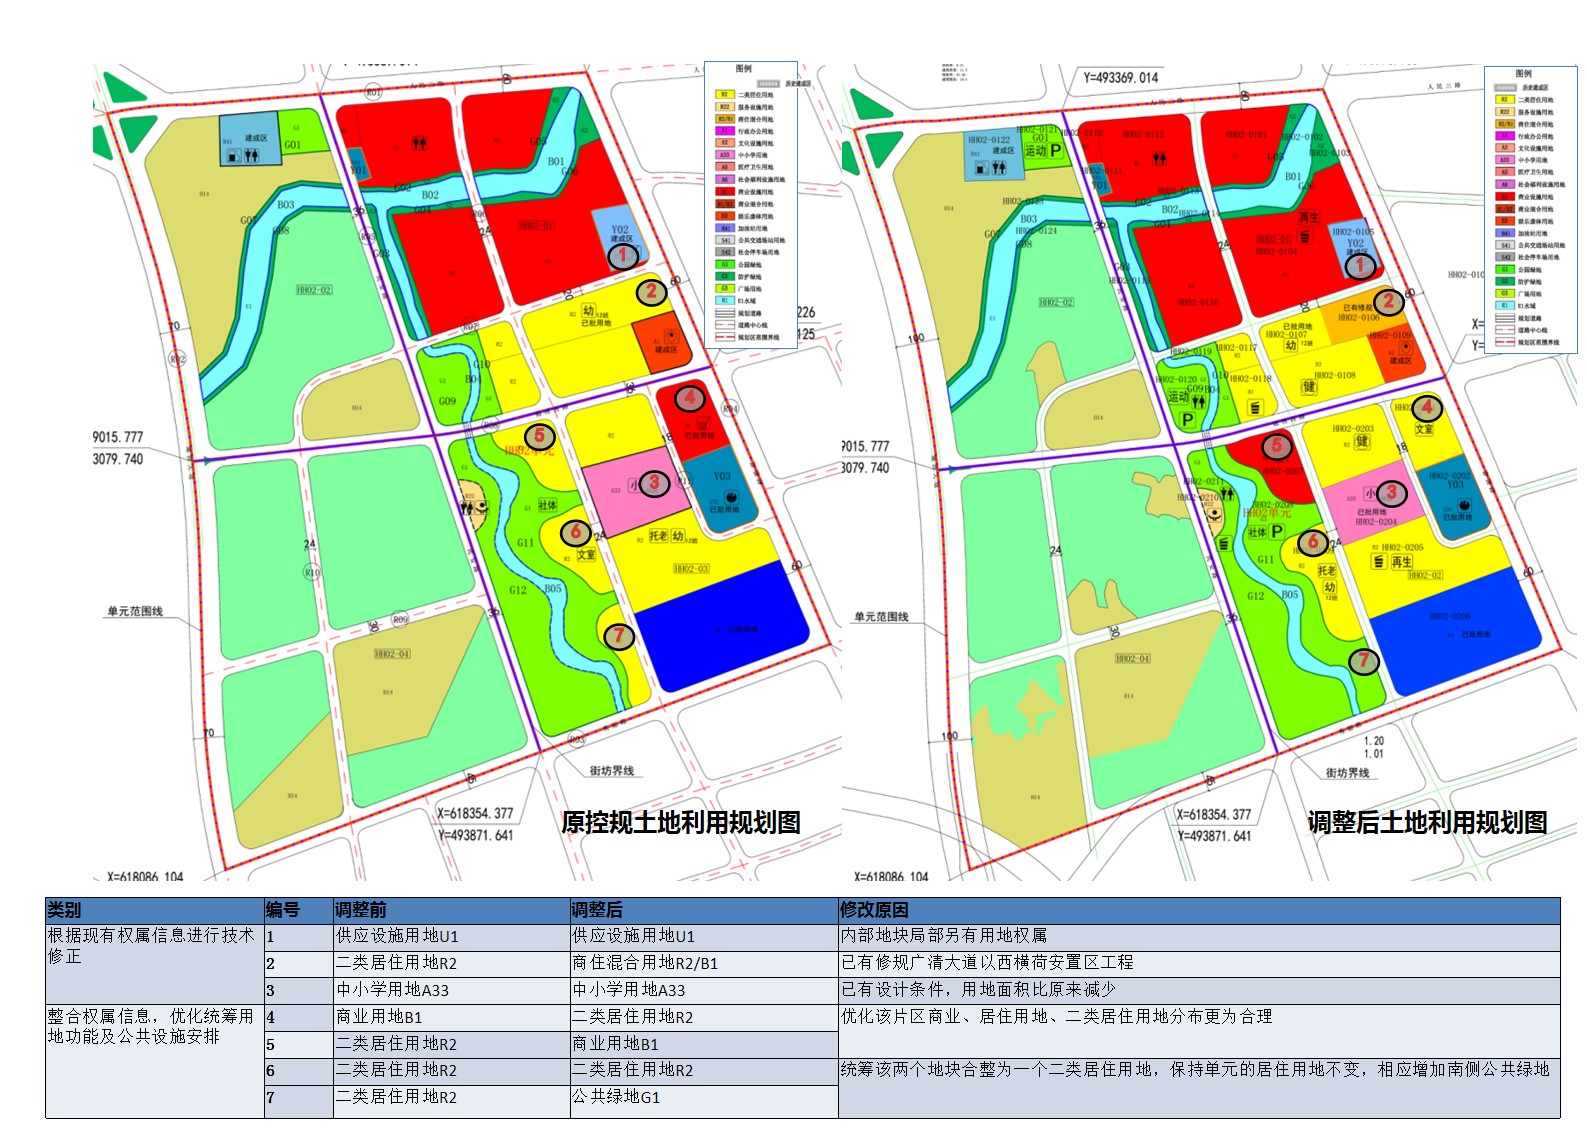
Task: Click marker 7 on the adjusted plan map (调整后)
Action: pyautogui.click(x=1364, y=660)
